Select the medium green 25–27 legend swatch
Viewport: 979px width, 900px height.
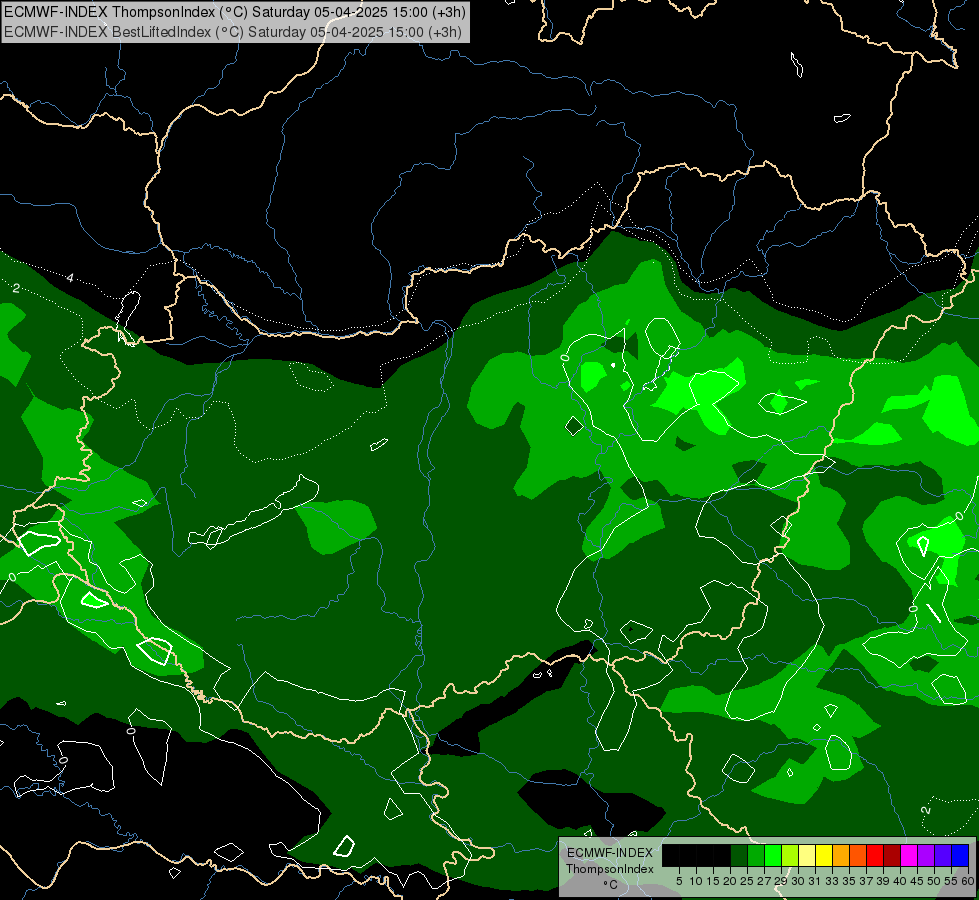[x=755, y=855]
